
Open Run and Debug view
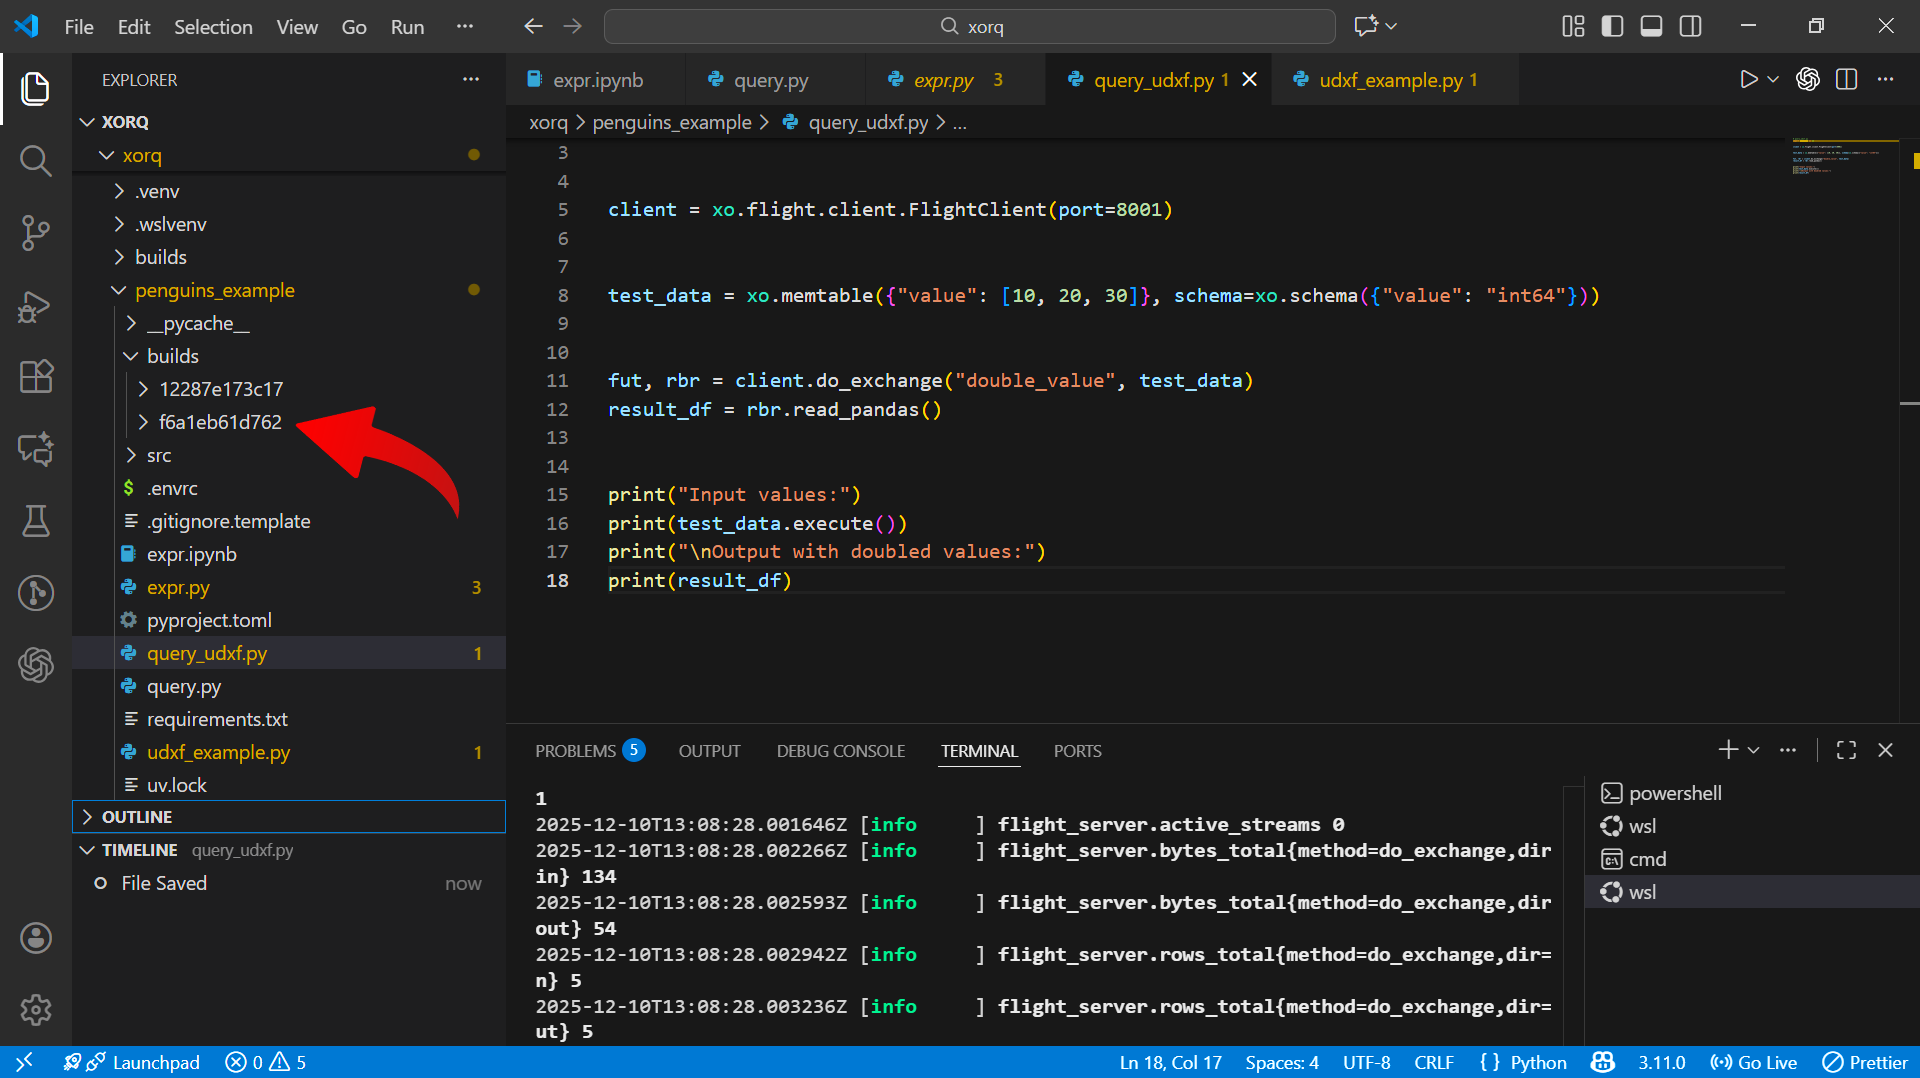[36, 306]
